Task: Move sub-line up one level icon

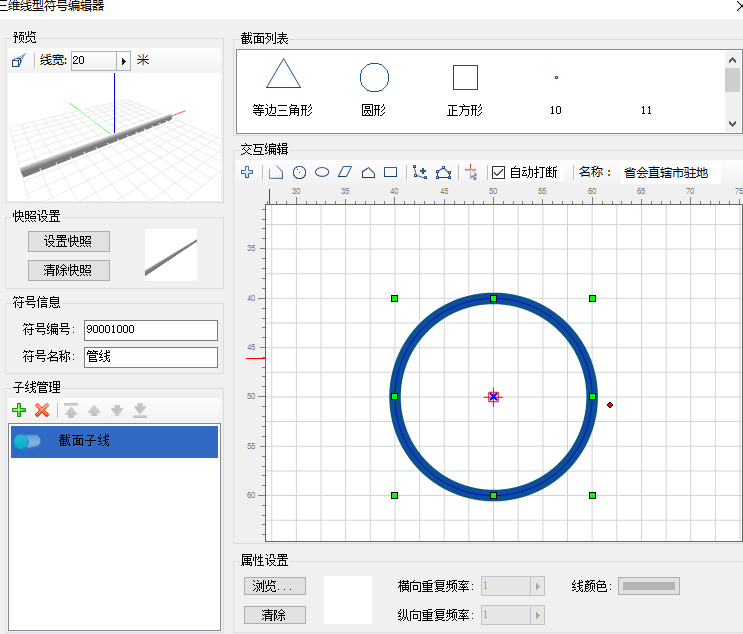Action: pos(94,410)
